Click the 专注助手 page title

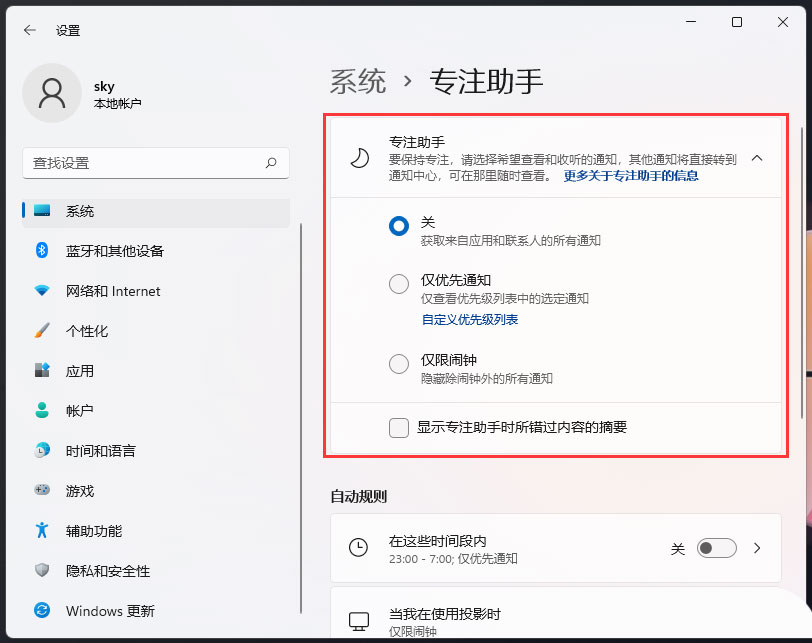pos(486,81)
